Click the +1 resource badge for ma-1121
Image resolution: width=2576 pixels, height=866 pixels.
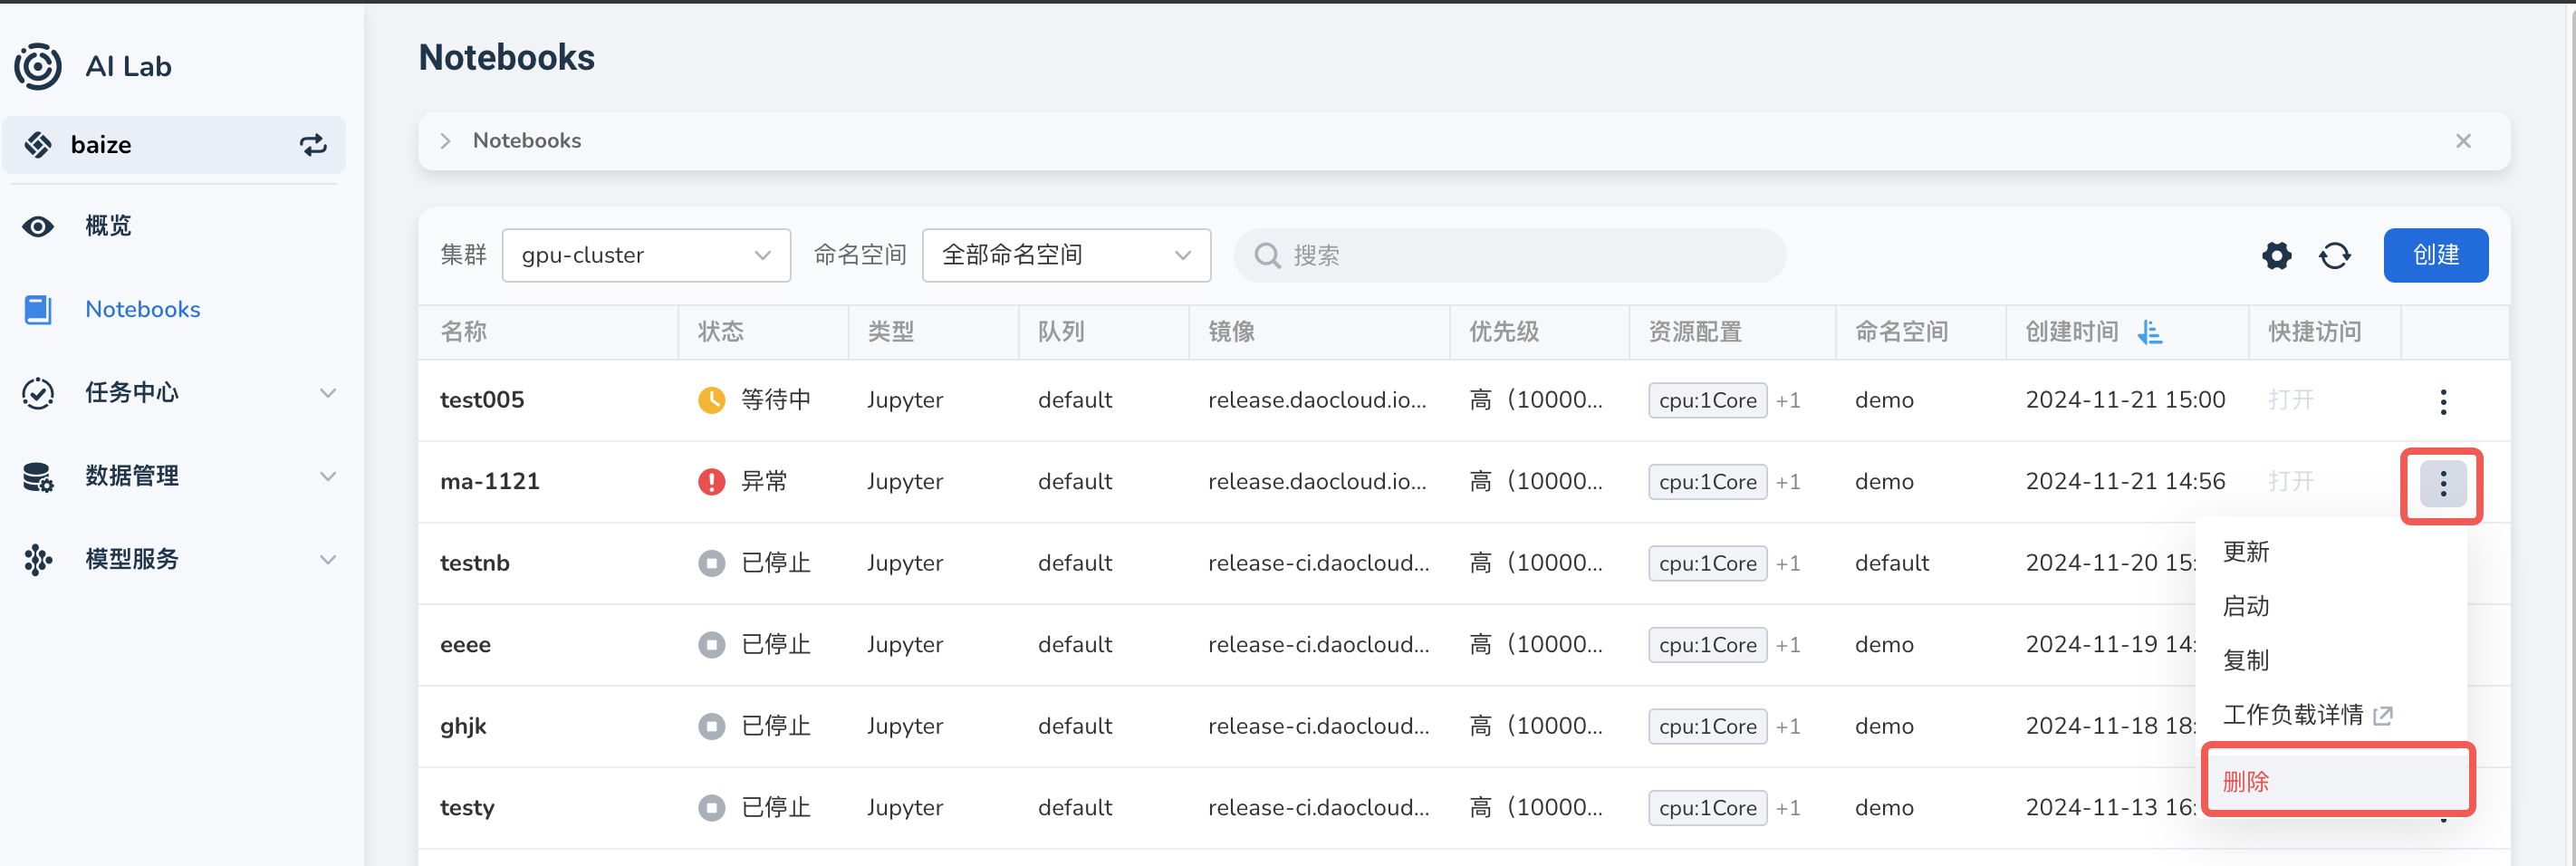tap(1788, 482)
